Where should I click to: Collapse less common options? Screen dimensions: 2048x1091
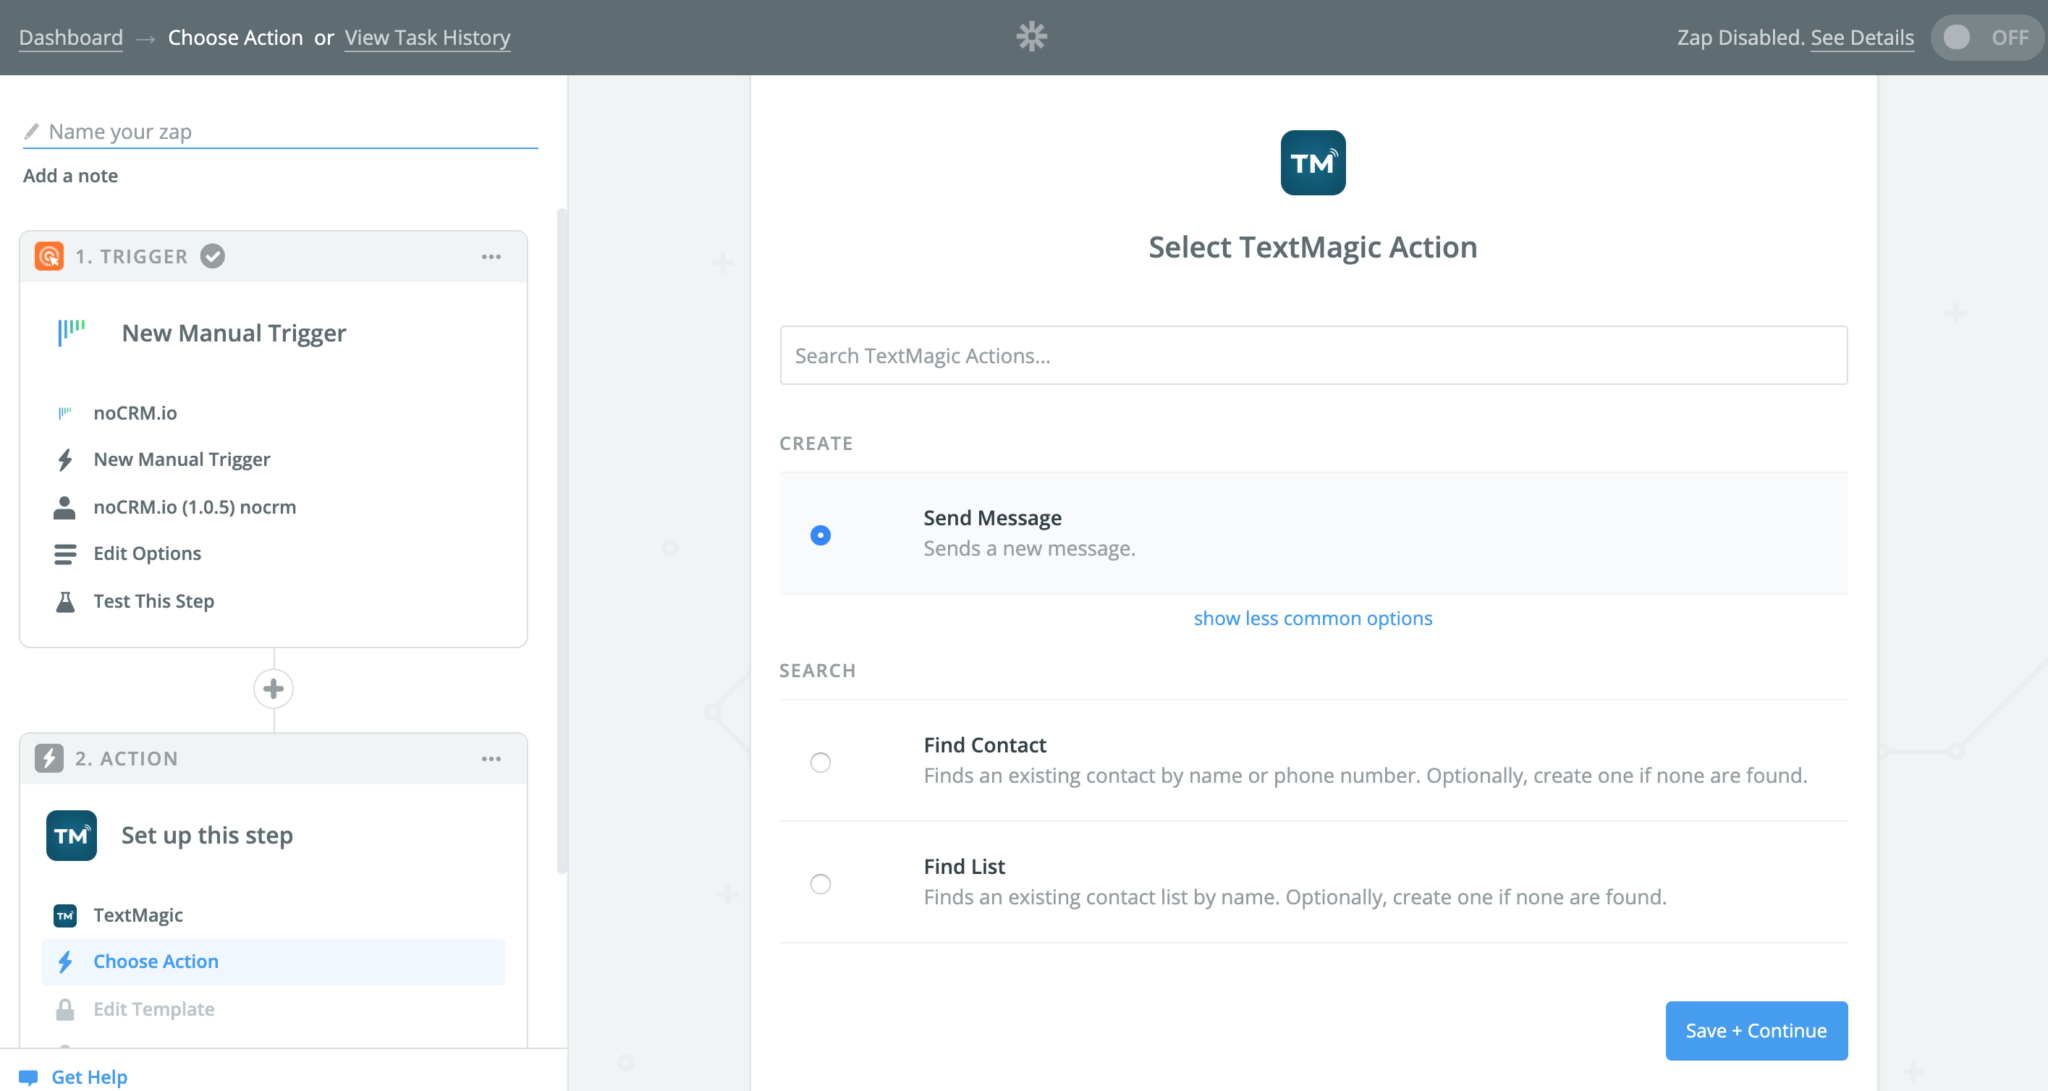tap(1312, 618)
